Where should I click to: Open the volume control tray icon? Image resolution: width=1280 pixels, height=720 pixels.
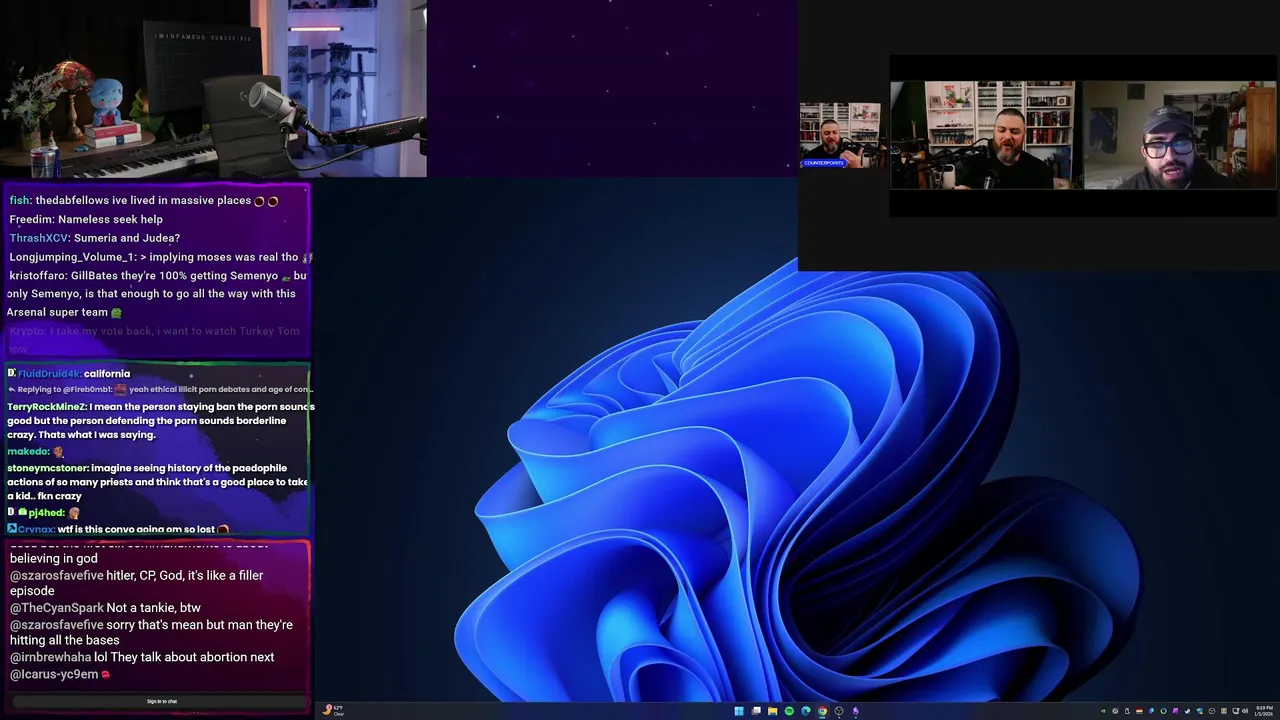[x=1246, y=711]
